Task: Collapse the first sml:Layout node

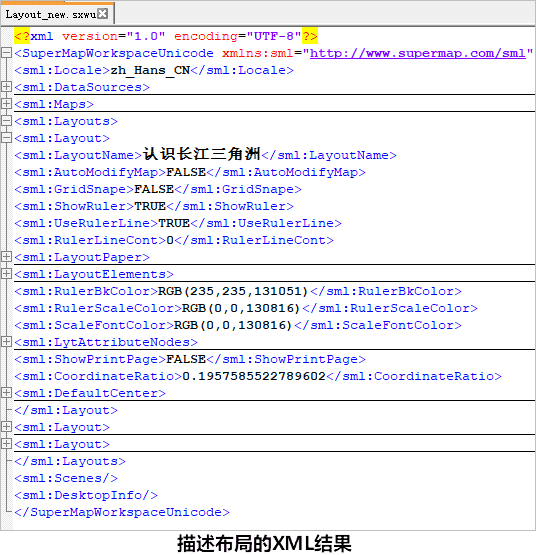Action: pos(6,138)
